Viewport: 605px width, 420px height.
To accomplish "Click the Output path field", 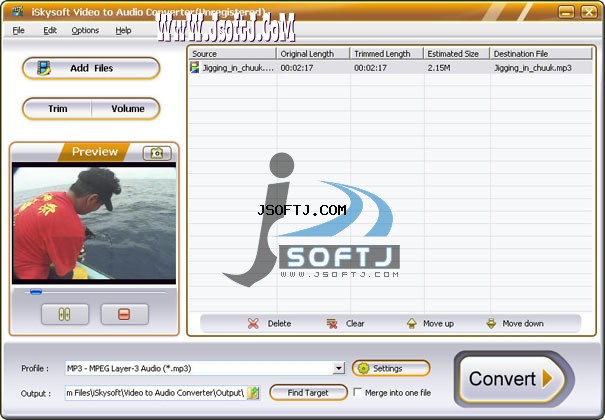I will click(x=156, y=393).
